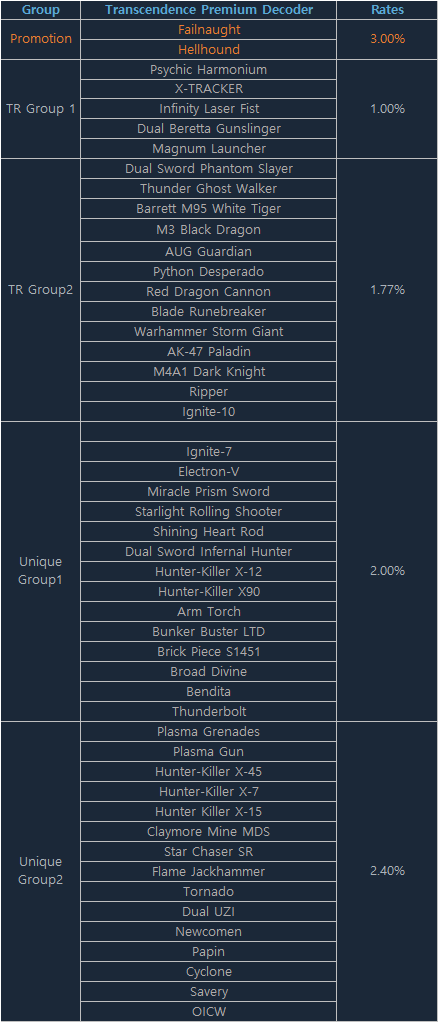Screen dimensions: 438x1022
Task: Select the 2.40% rate cell
Action: (388, 871)
